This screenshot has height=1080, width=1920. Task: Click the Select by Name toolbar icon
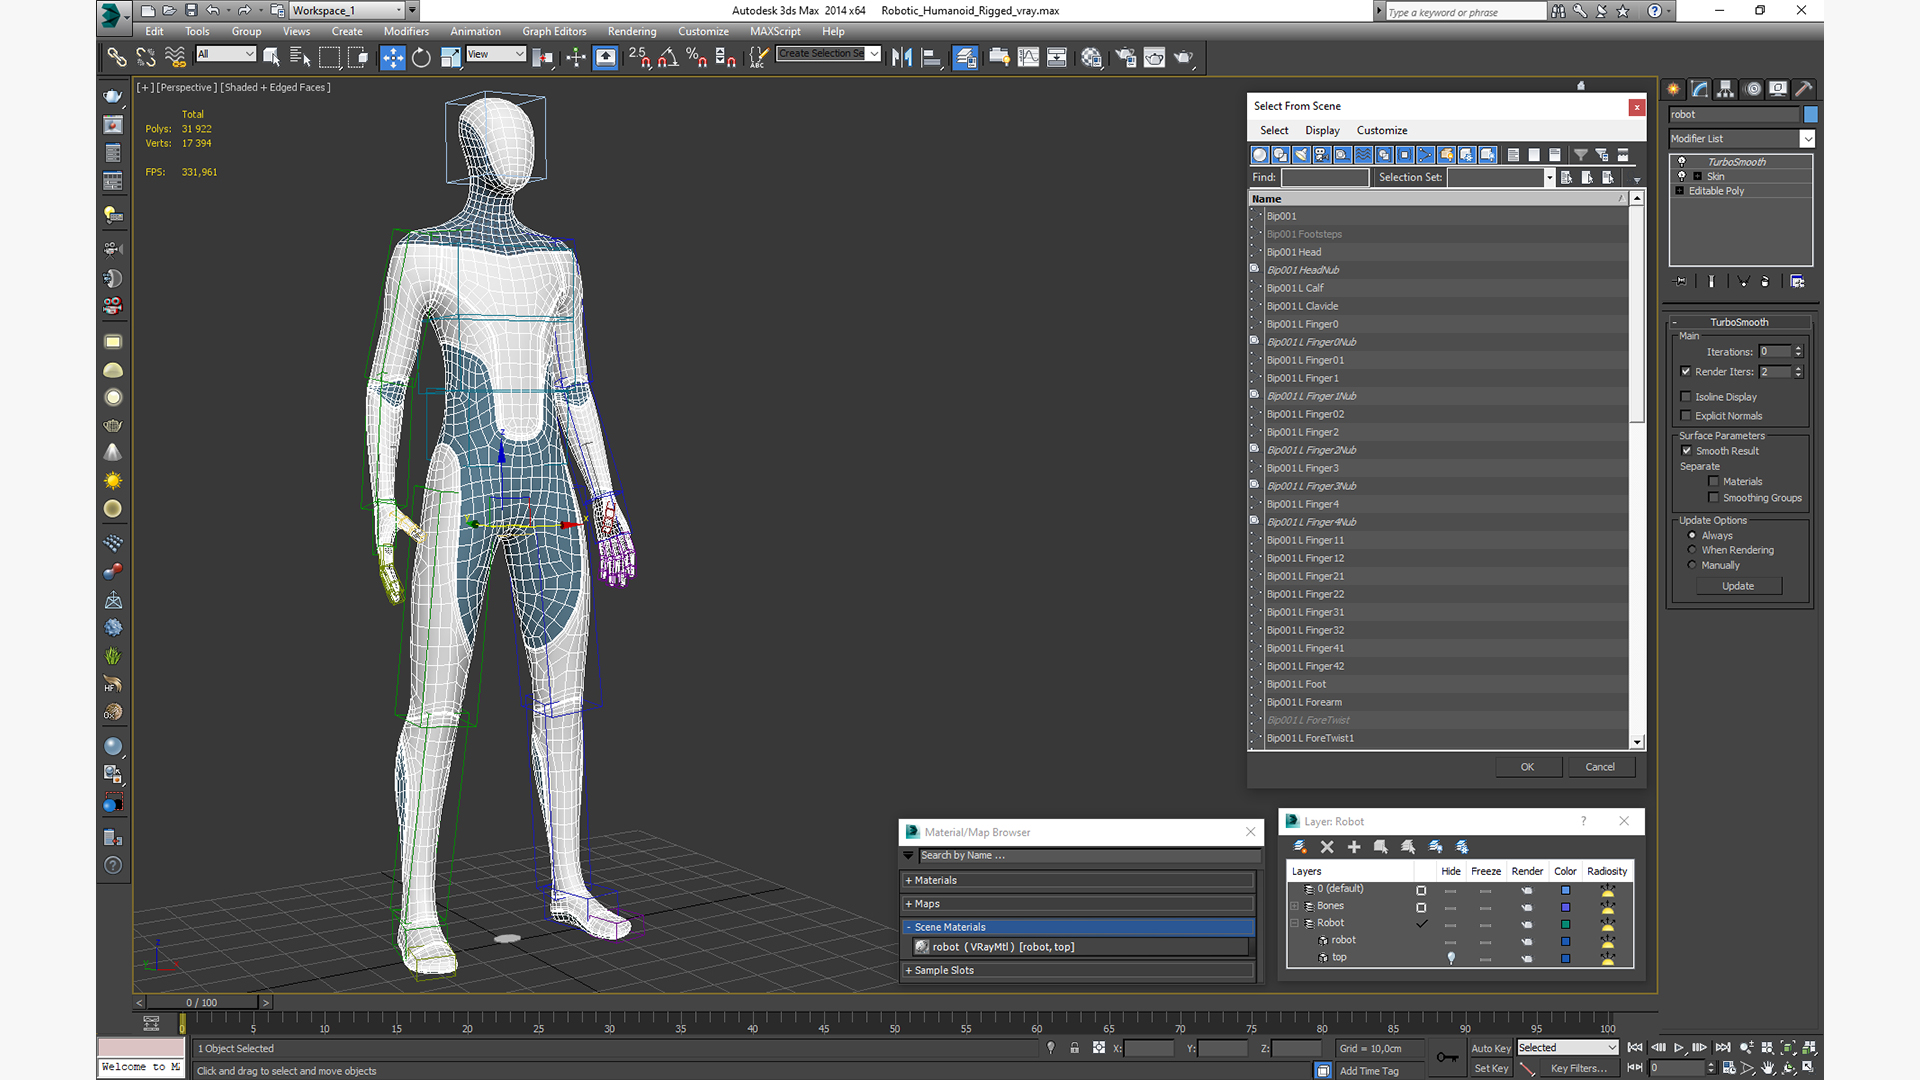(x=299, y=57)
